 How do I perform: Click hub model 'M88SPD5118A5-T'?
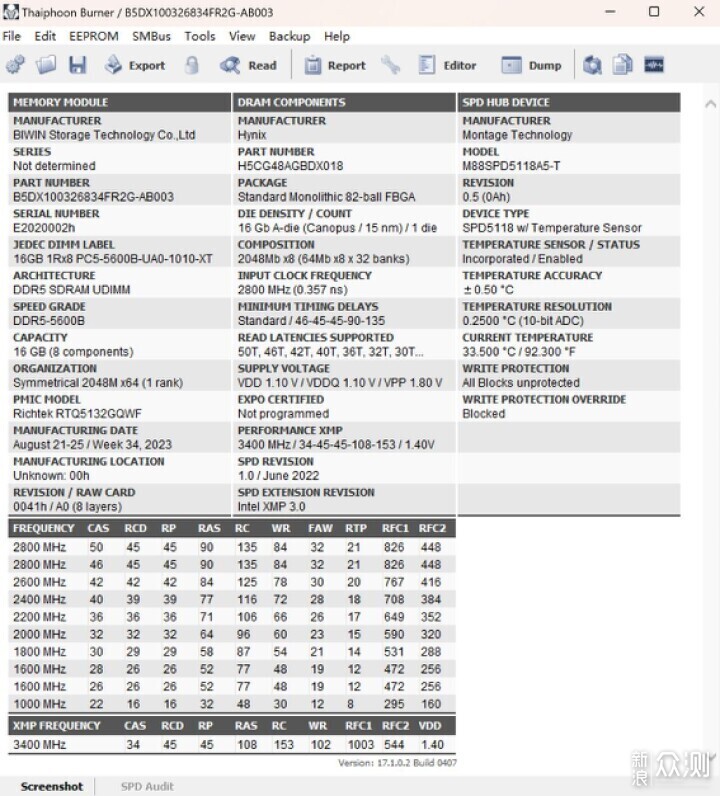pos(511,166)
